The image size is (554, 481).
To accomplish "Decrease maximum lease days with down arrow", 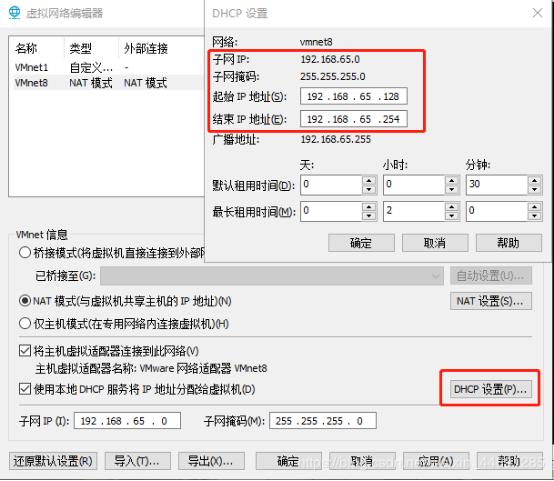I will [369, 216].
